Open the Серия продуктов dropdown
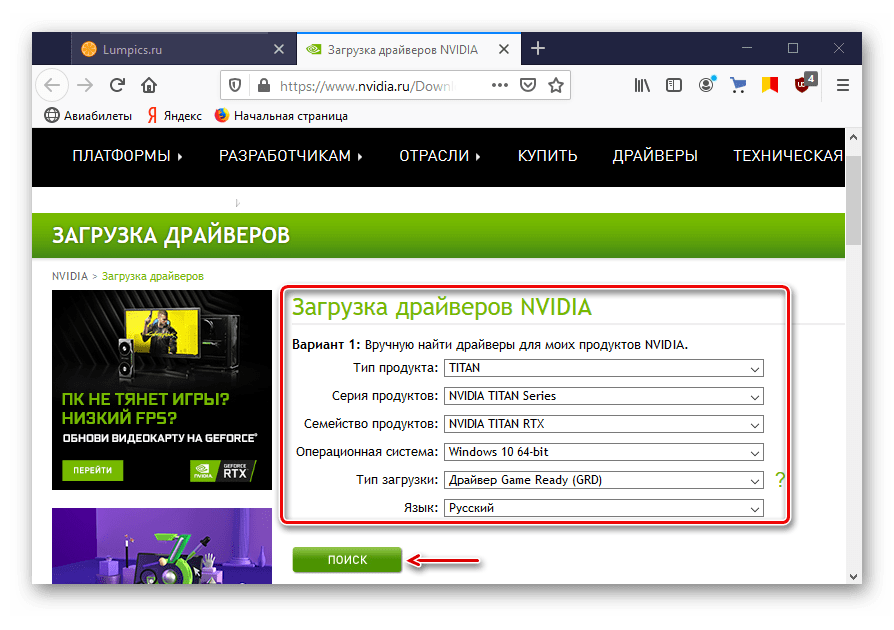 coord(603,396)
